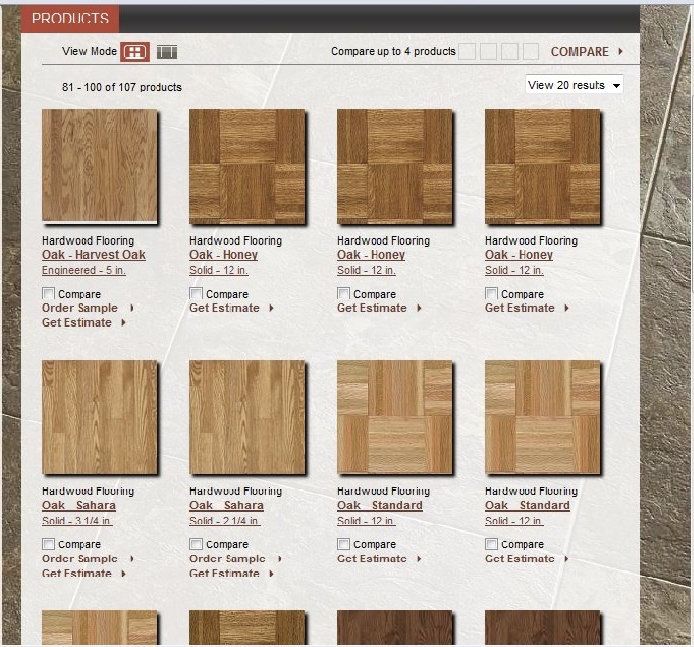Image resolution: width=694 pixels, height=647 pixels.
Task: Order Sample for Sahara 3 1/4 in.
Action: point(80,559)
